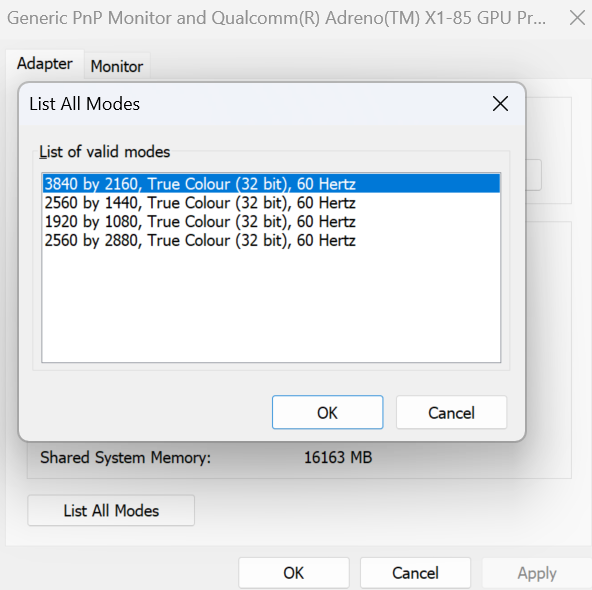Pick the 1920 by 1080 mode entry
The width and height of the screenshot is (592, 590).
pos(271,222)
